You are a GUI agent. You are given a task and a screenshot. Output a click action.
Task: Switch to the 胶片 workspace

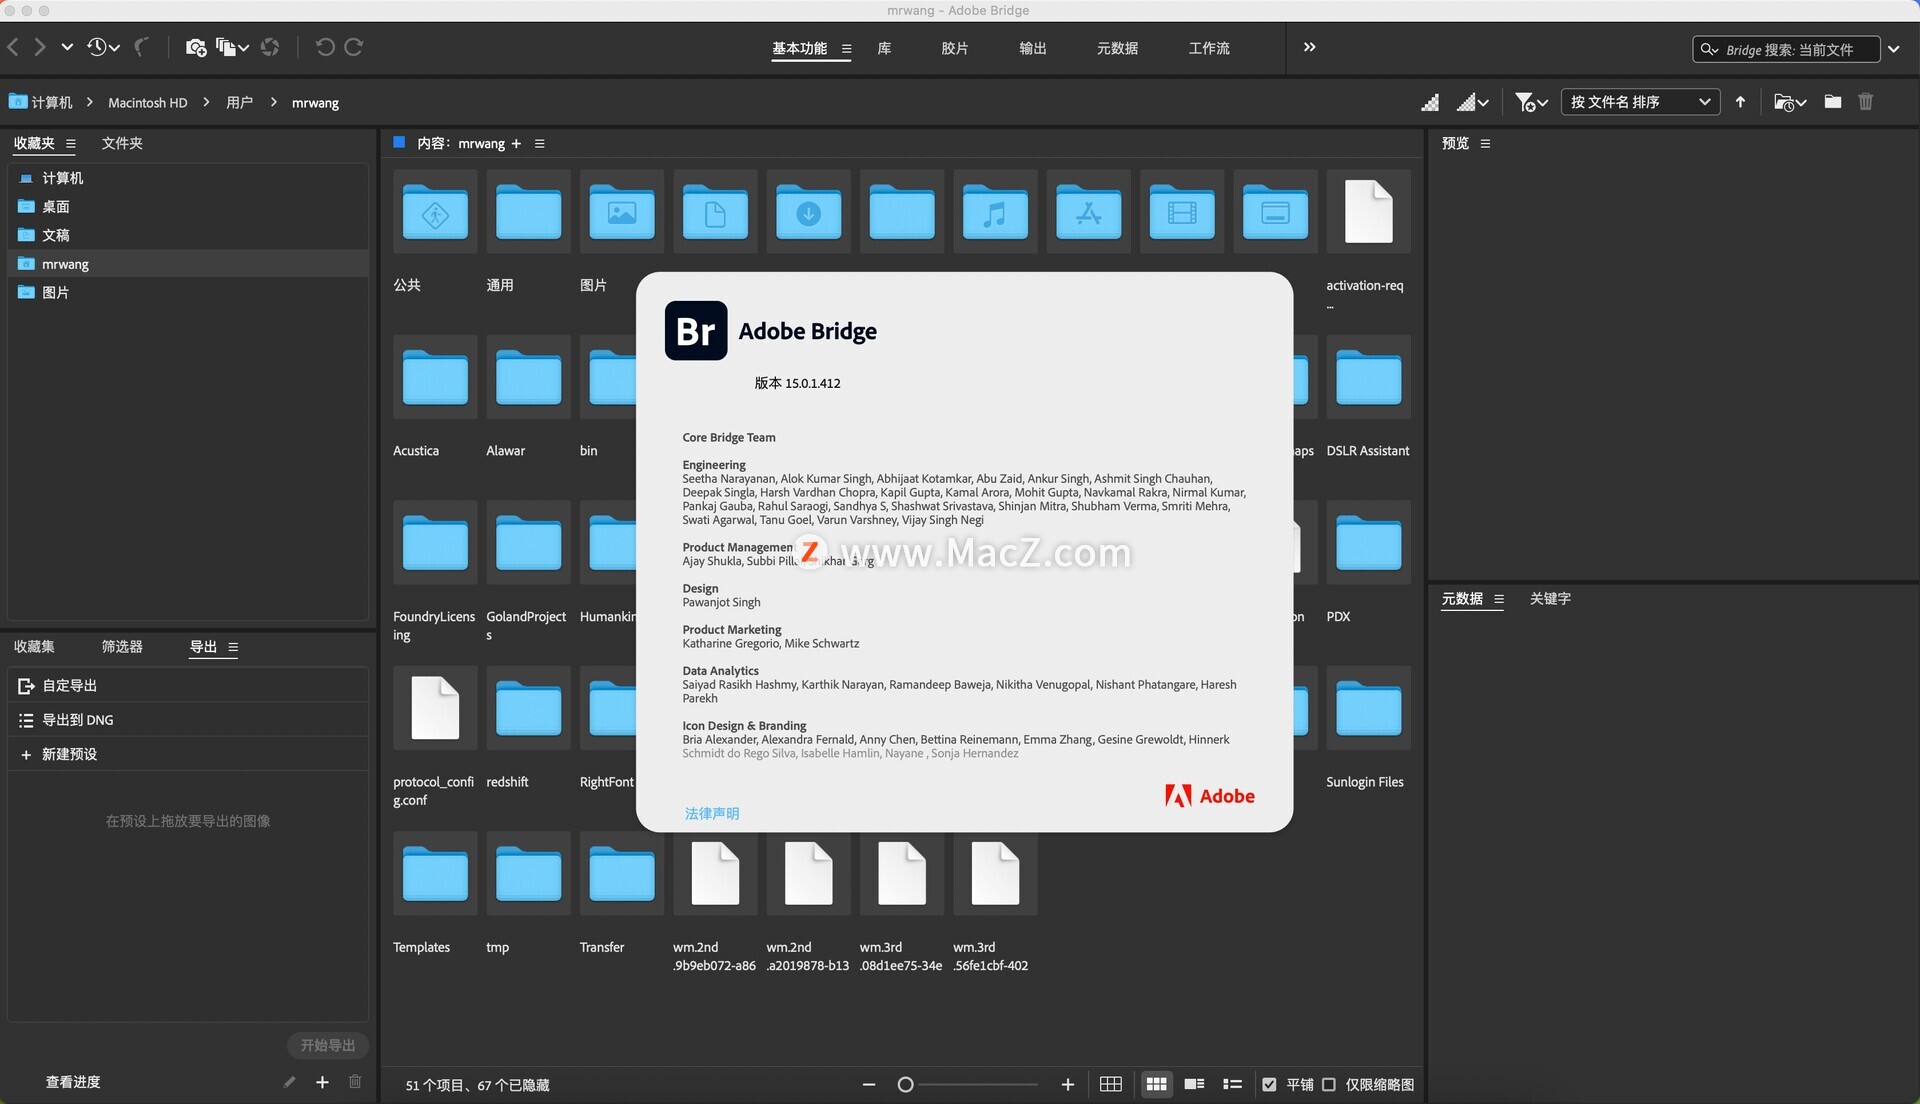(x=954, y=48)
